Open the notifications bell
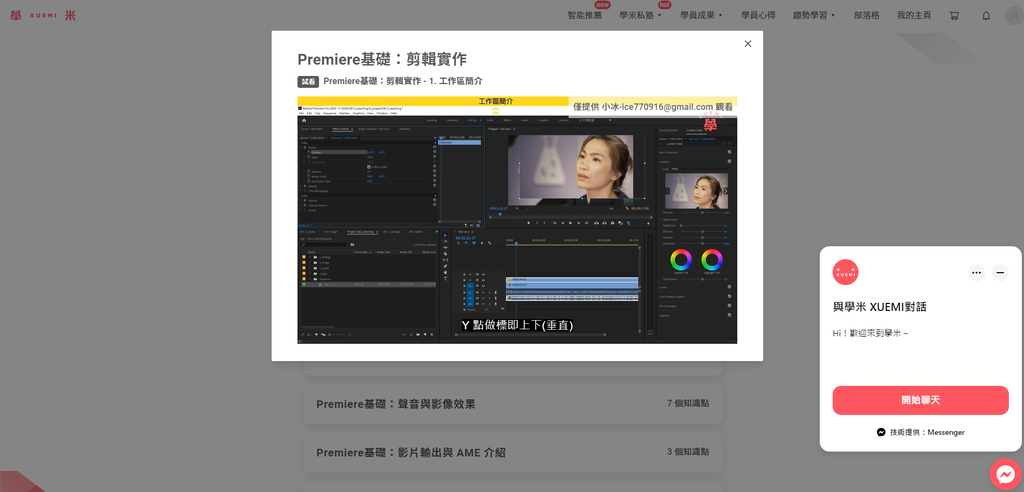The width and height of the screenshot is (1024, 492). [986, 16]
